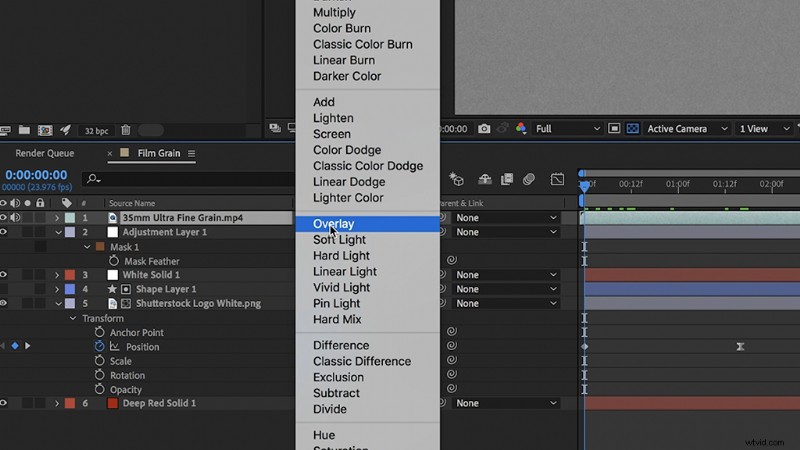This screenshot has width=800, height=450.
Task: Click the 01:00f mark on time ruler
Action: (x=678, y=184)
